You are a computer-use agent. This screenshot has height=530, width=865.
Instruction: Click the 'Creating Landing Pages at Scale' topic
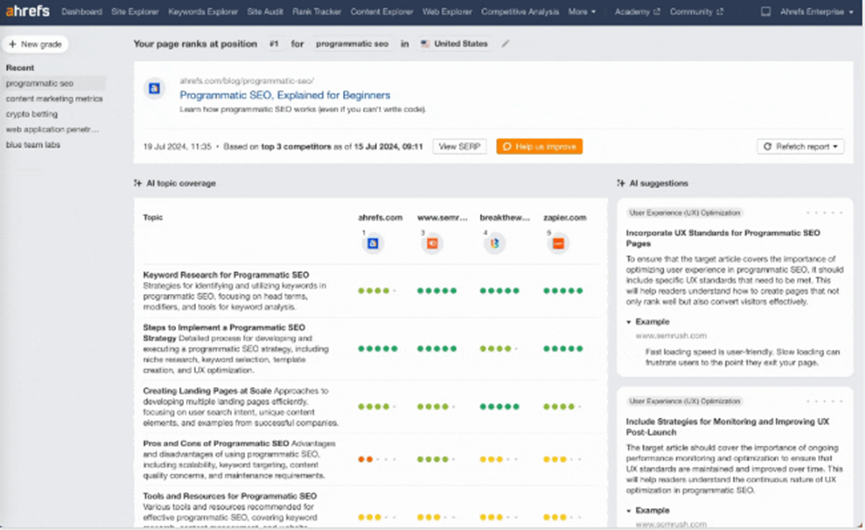point(207,390)
